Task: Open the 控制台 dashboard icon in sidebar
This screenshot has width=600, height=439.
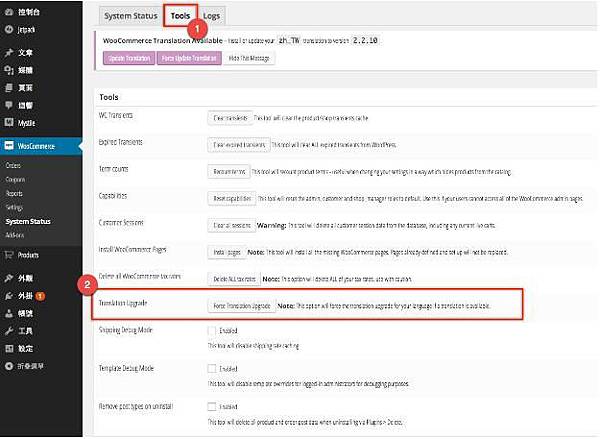Action: [x=9, y=12]
